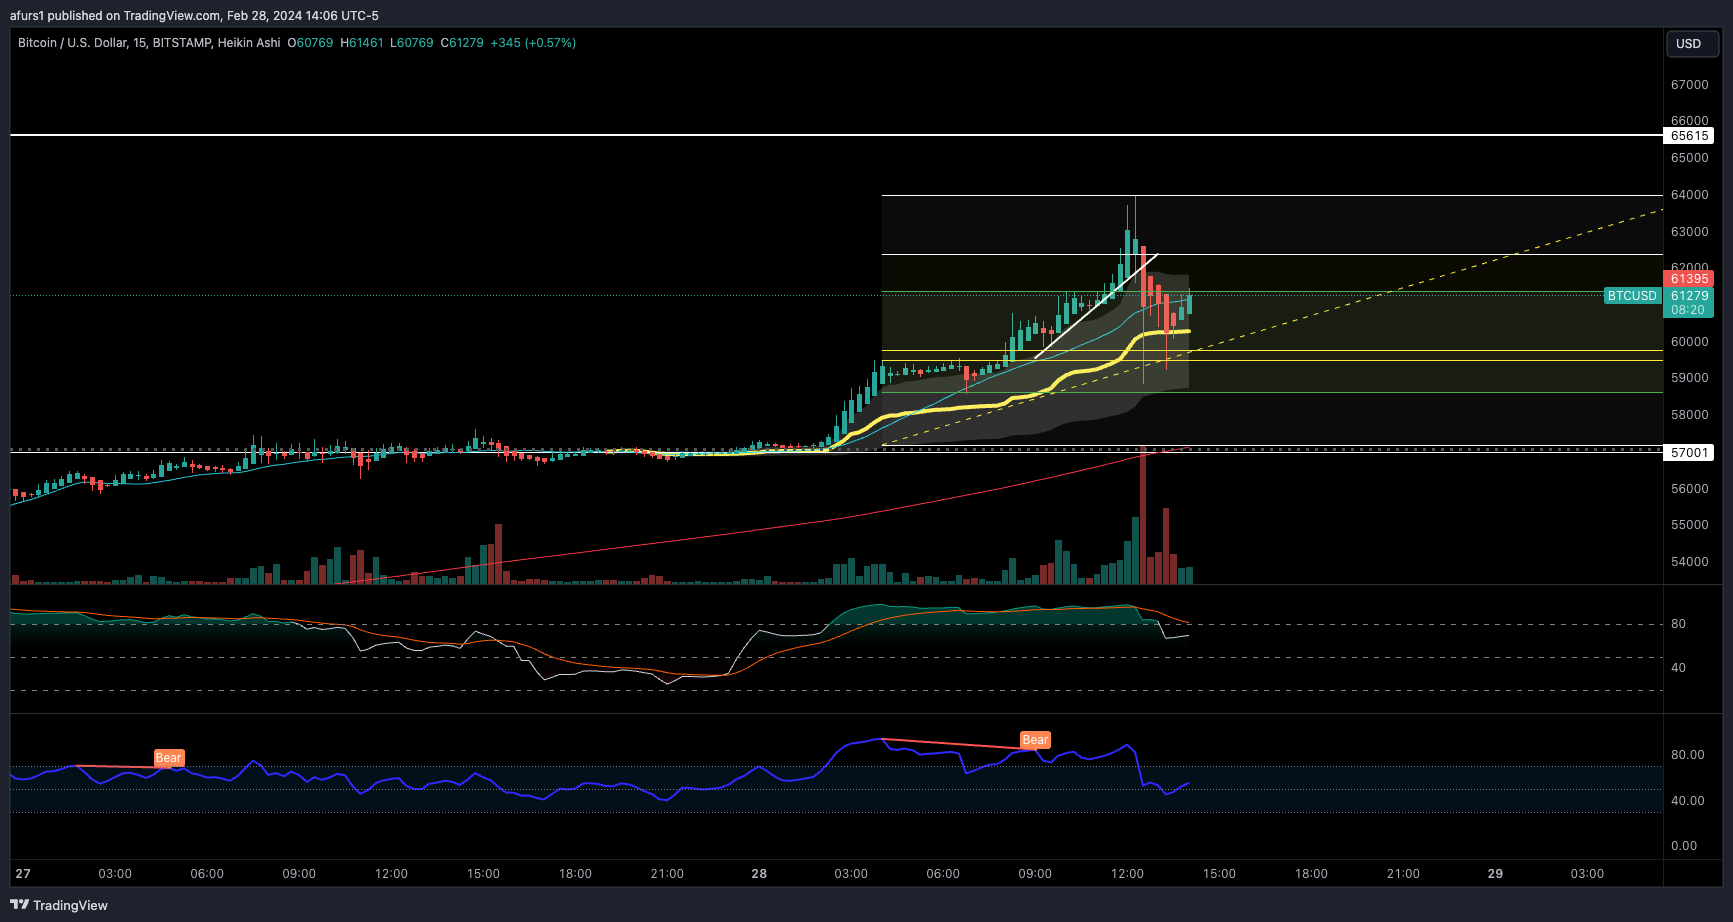Click the 58000 price axis label
This screenshot has height=922, width=1733.
(1690, 415)
